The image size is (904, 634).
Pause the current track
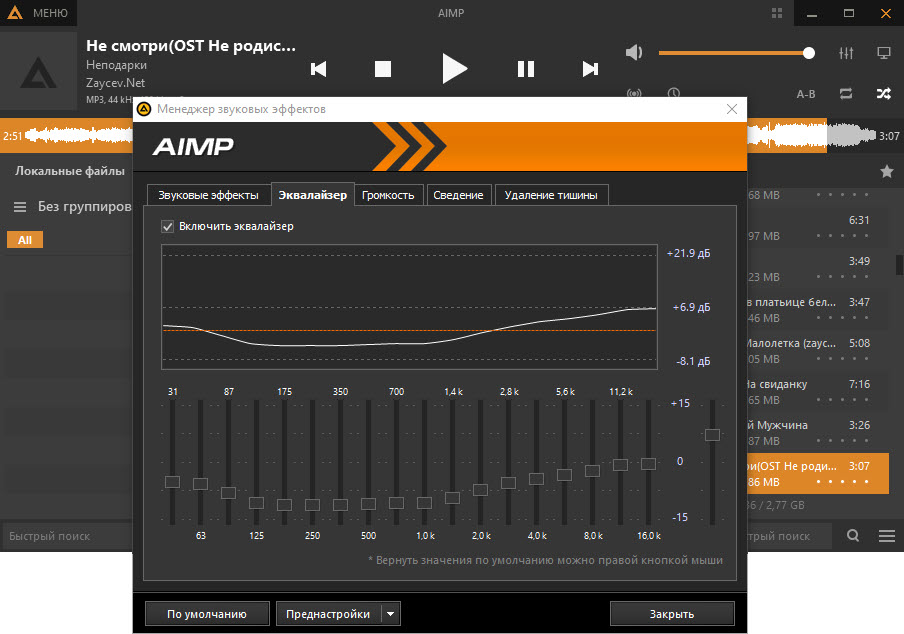click(x=526, y=69)
